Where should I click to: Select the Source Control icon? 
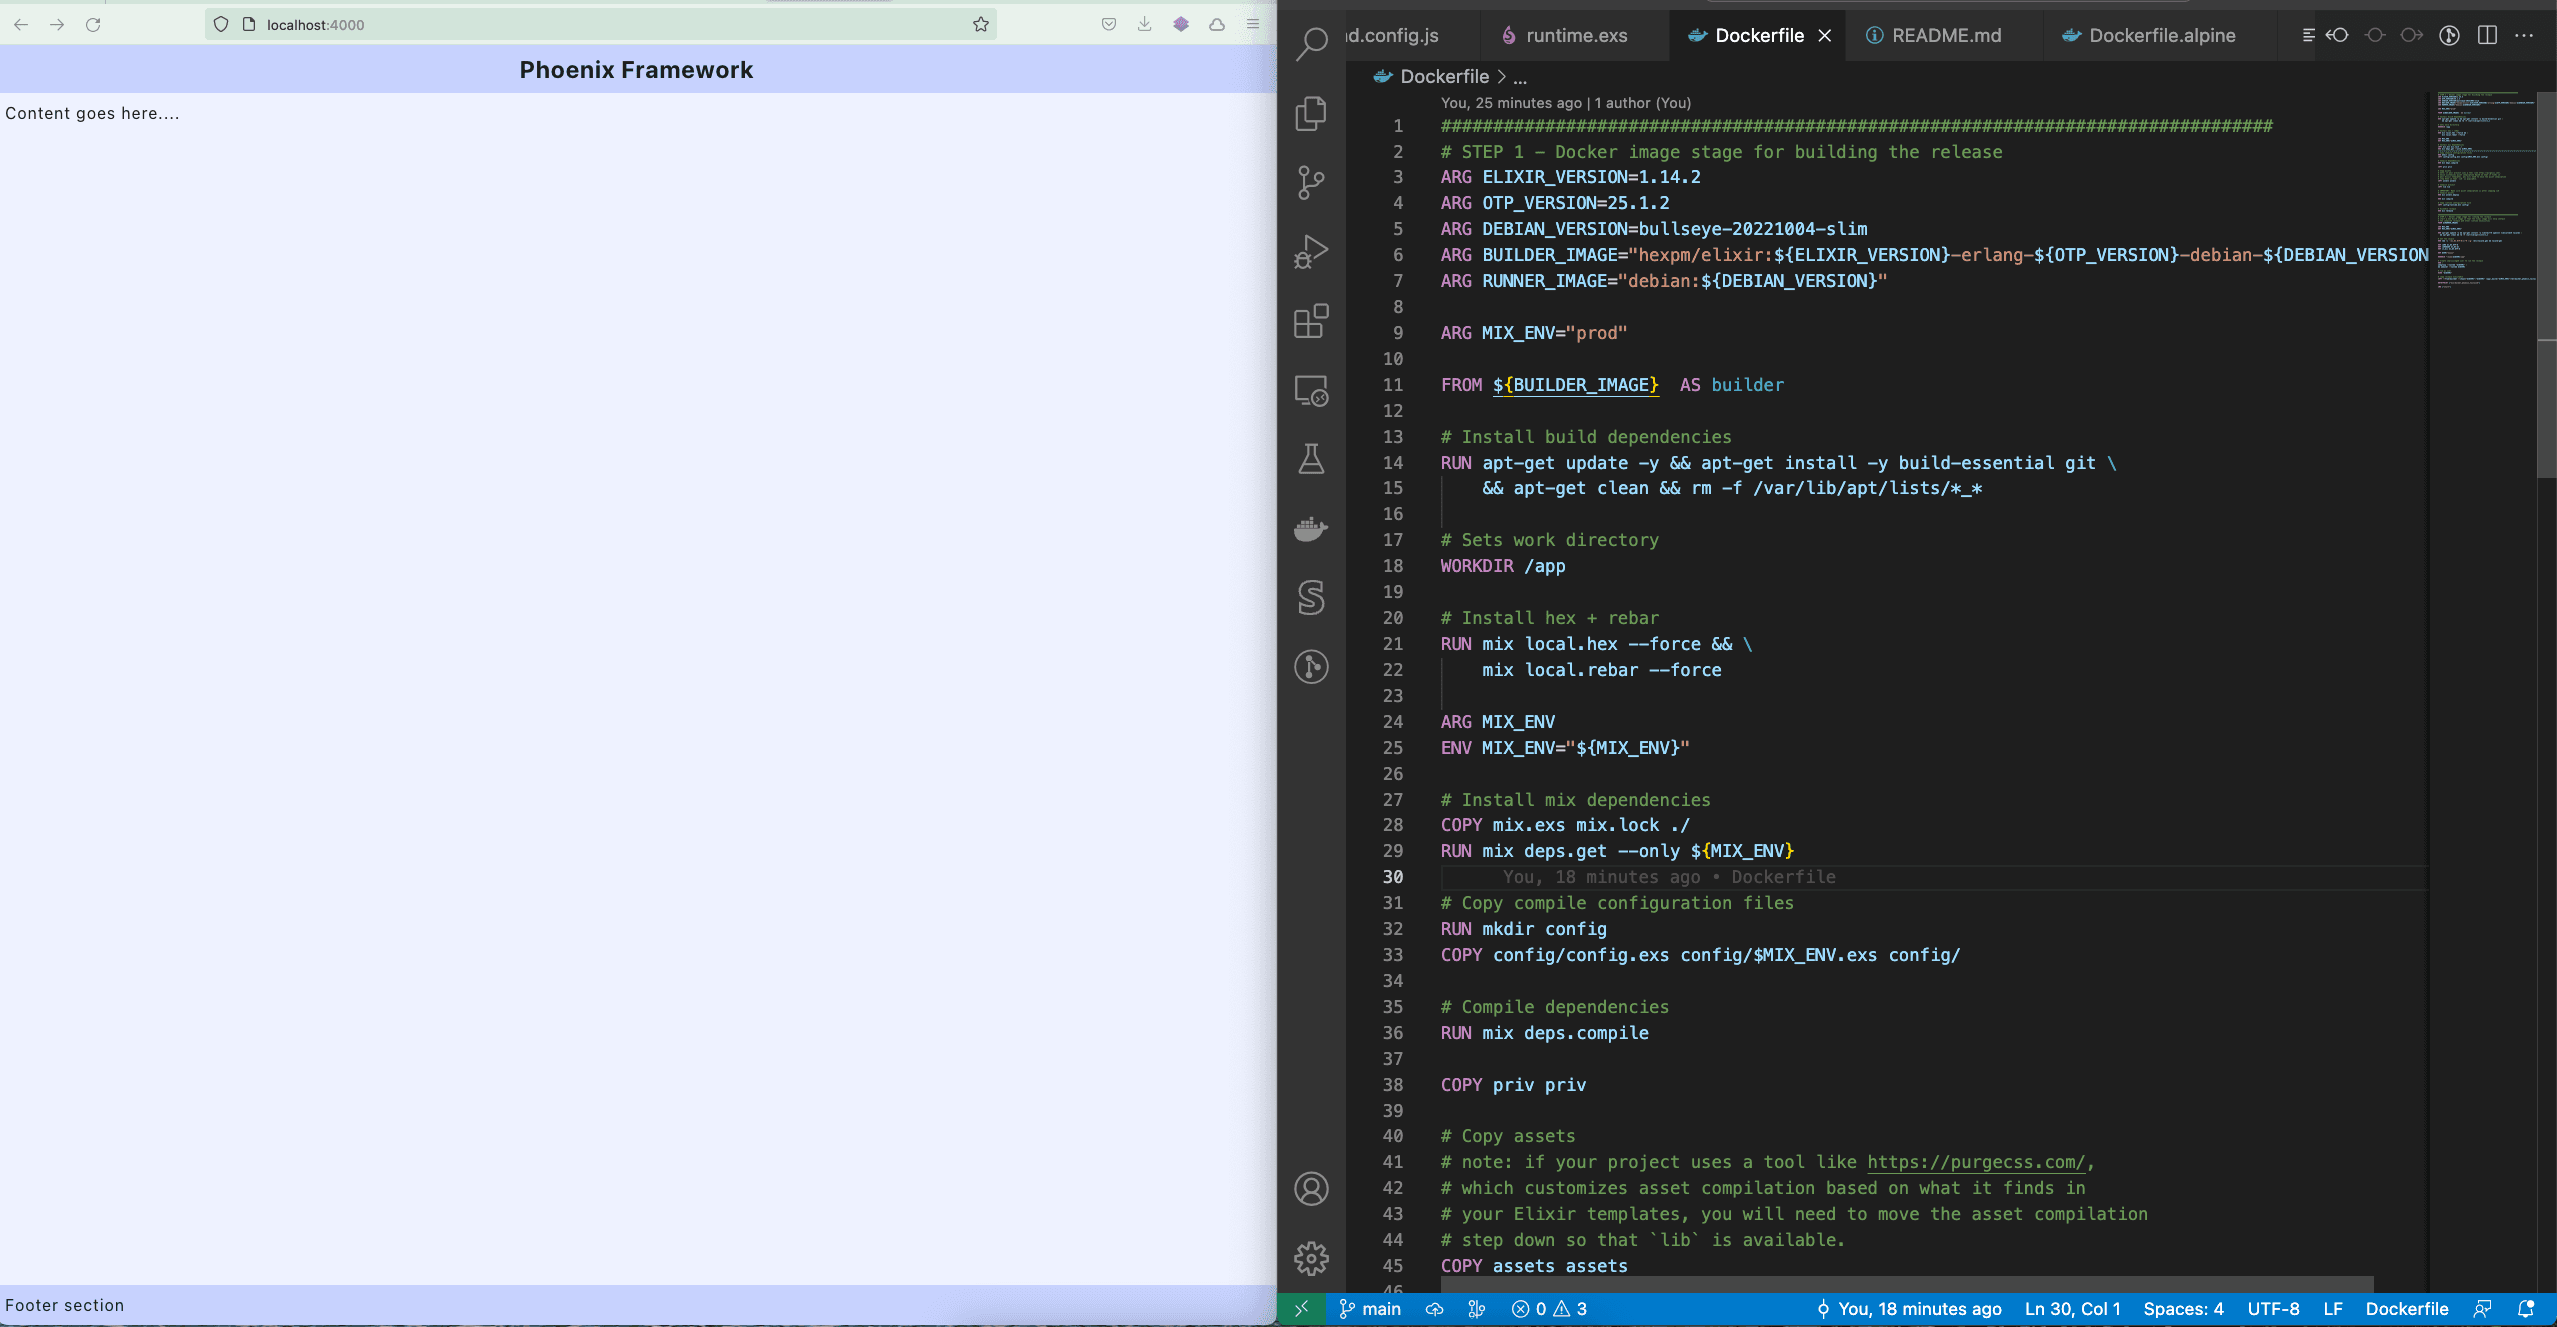[1311, 181]
